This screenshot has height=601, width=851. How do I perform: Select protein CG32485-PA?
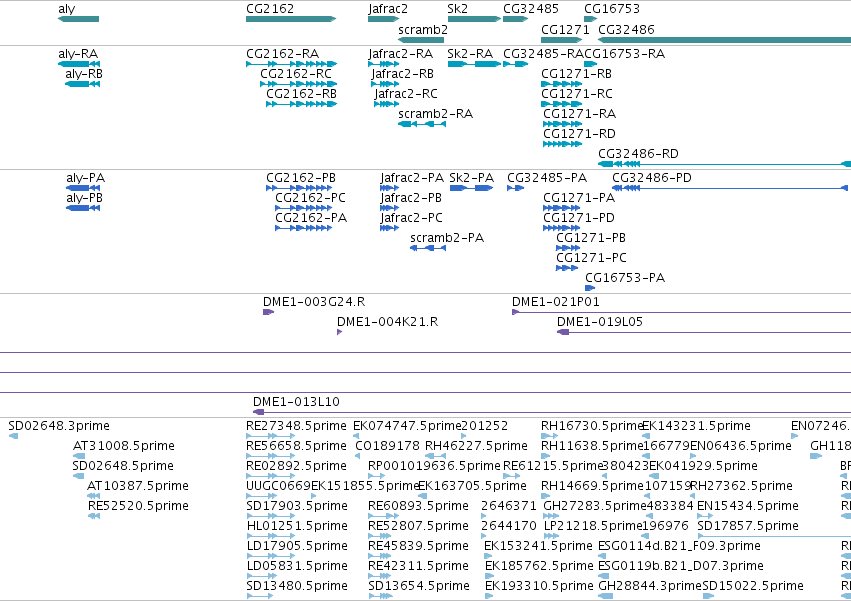(x=547, y=178)
